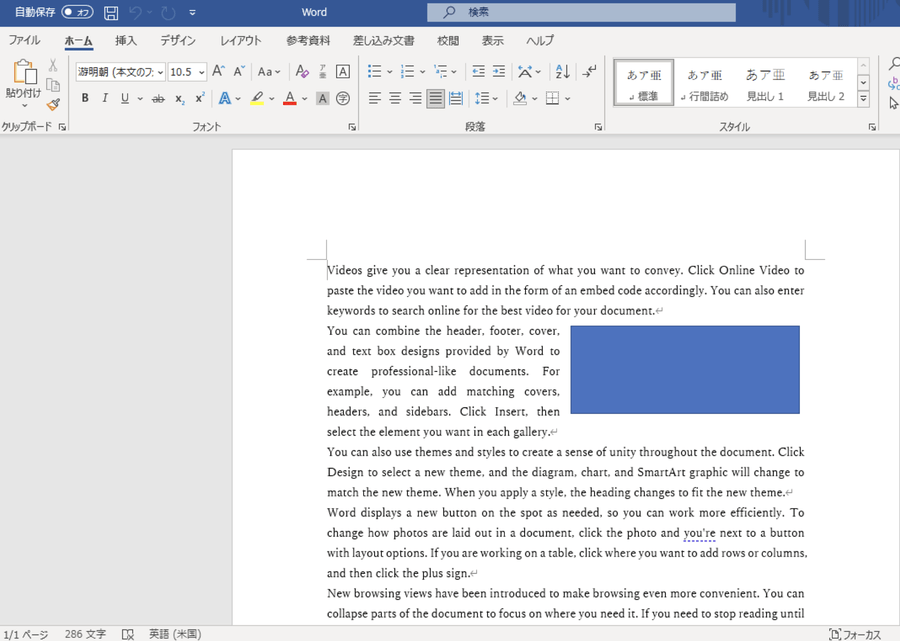Viewport: 900px width, 641px height.
Task: Switch to the 参考資料 tab
Action: pyautogui.click(x=308, y=40)
